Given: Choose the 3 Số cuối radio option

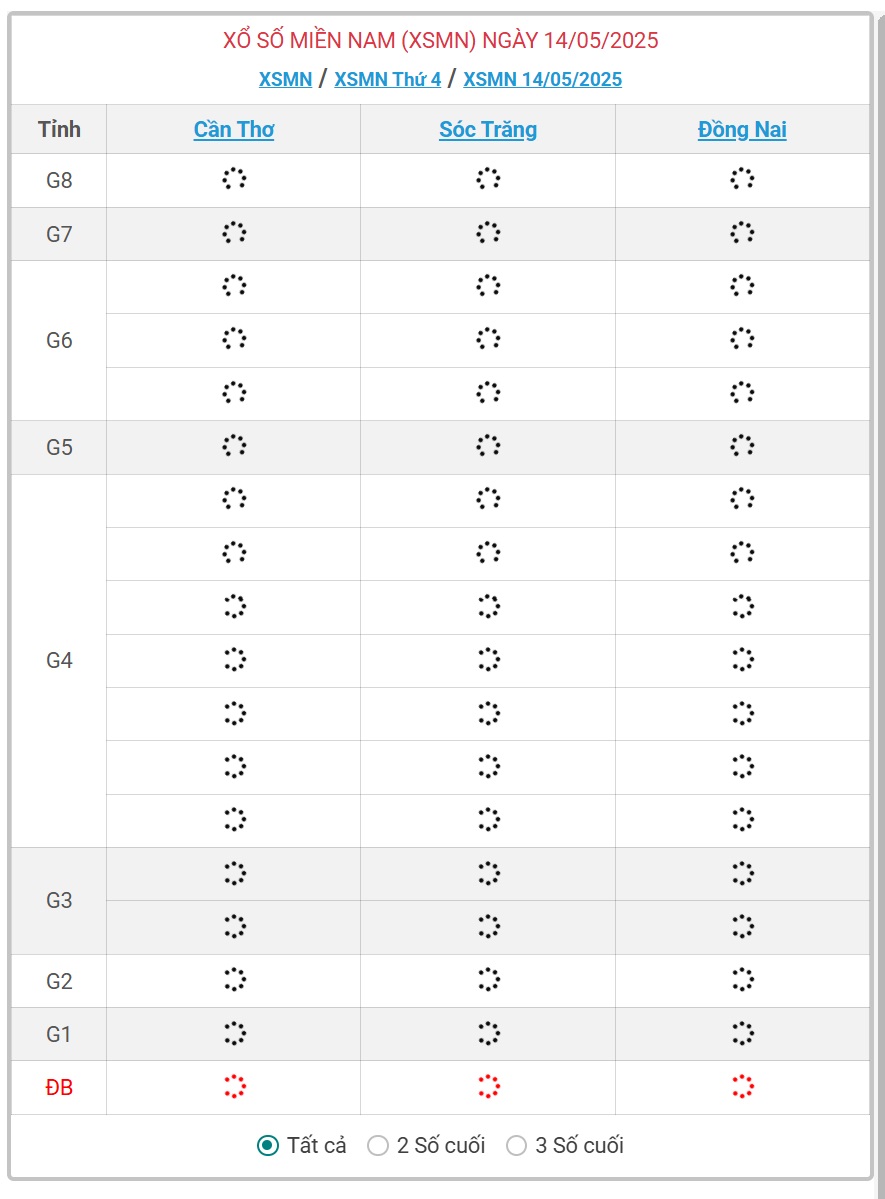Looking at the screenshot, I should point(516,1146).
